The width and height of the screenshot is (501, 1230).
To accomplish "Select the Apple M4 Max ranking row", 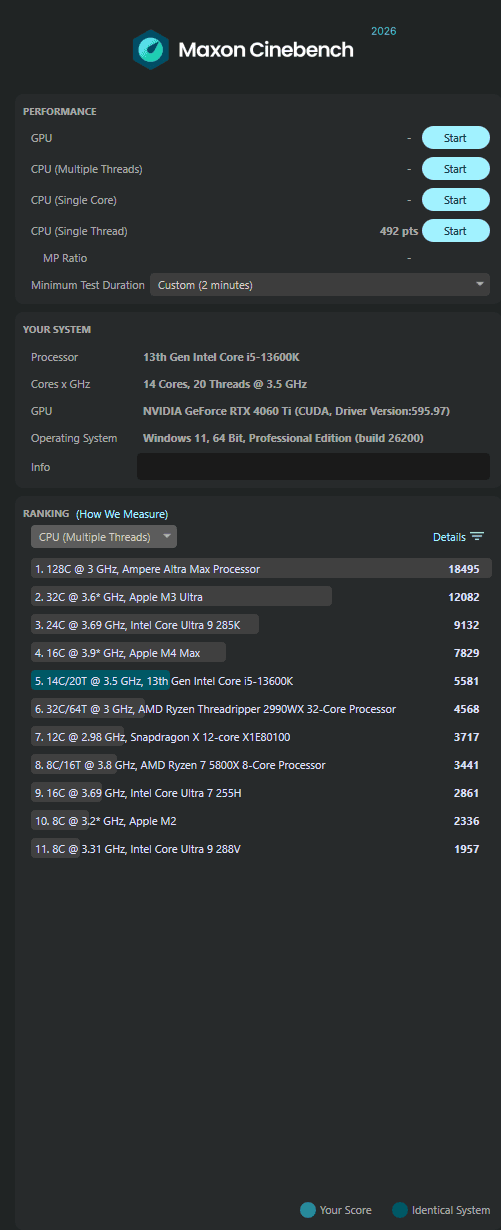I will click(260, 653).
